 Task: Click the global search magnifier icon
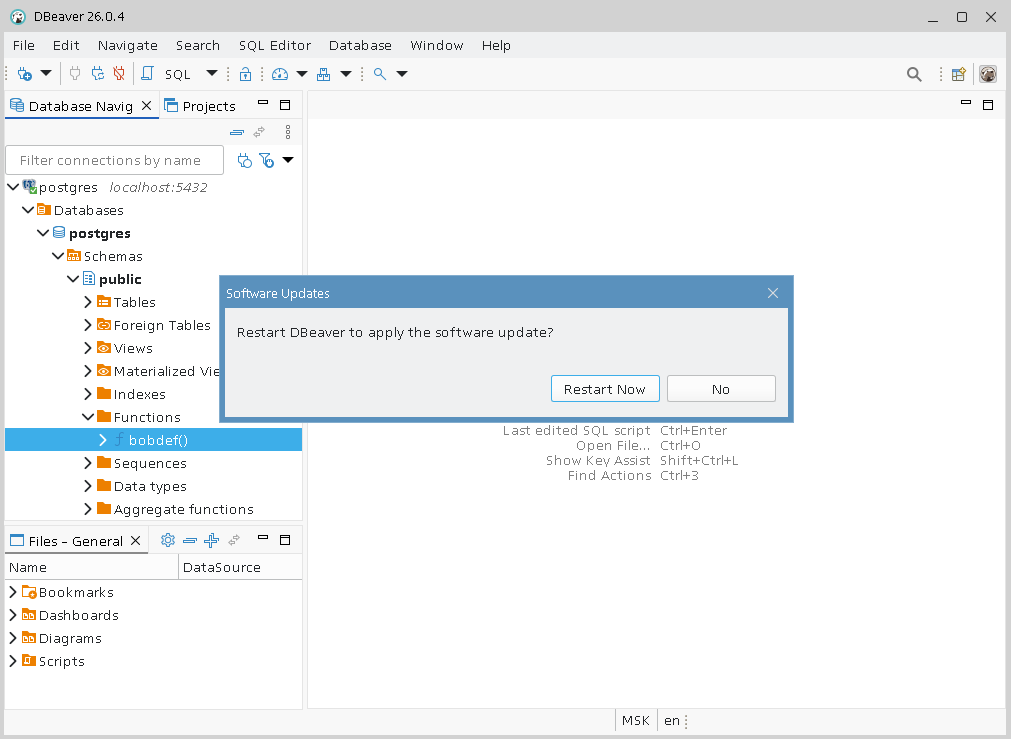914,74
